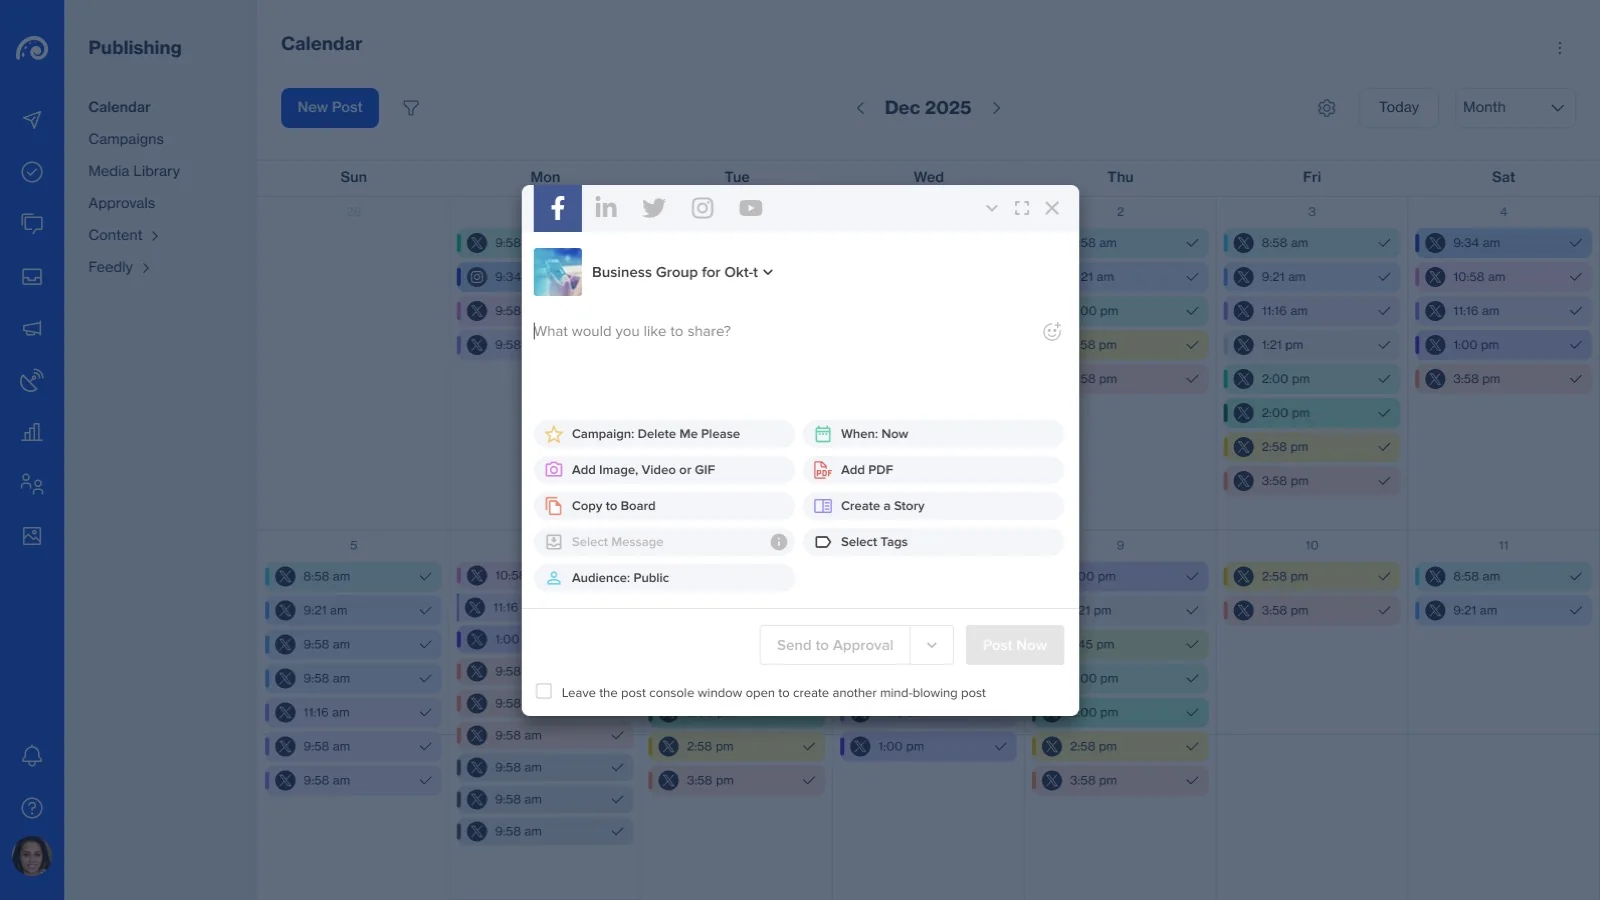Collapse the post composer with the chevron
1600x900 pixels.
point(992,208)
